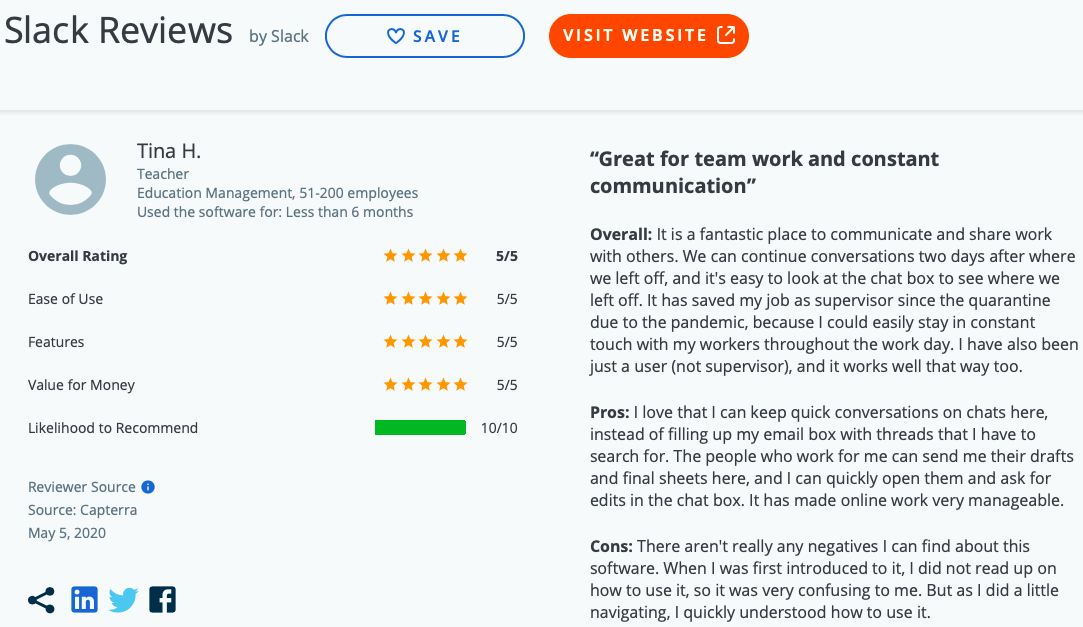Image resolution: width=1083 pixels, height=627 pixels.
Task: Open the VISIT WEBSITE button
Action: (x=648, y=36)
